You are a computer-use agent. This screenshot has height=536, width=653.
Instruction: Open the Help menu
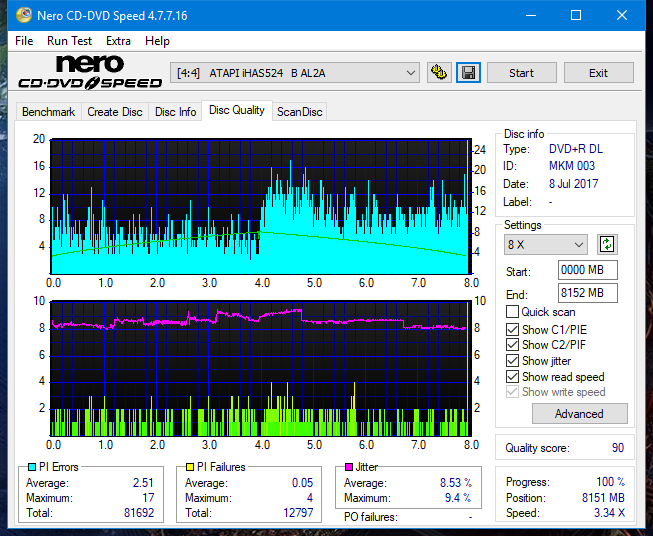coord(157,41)
